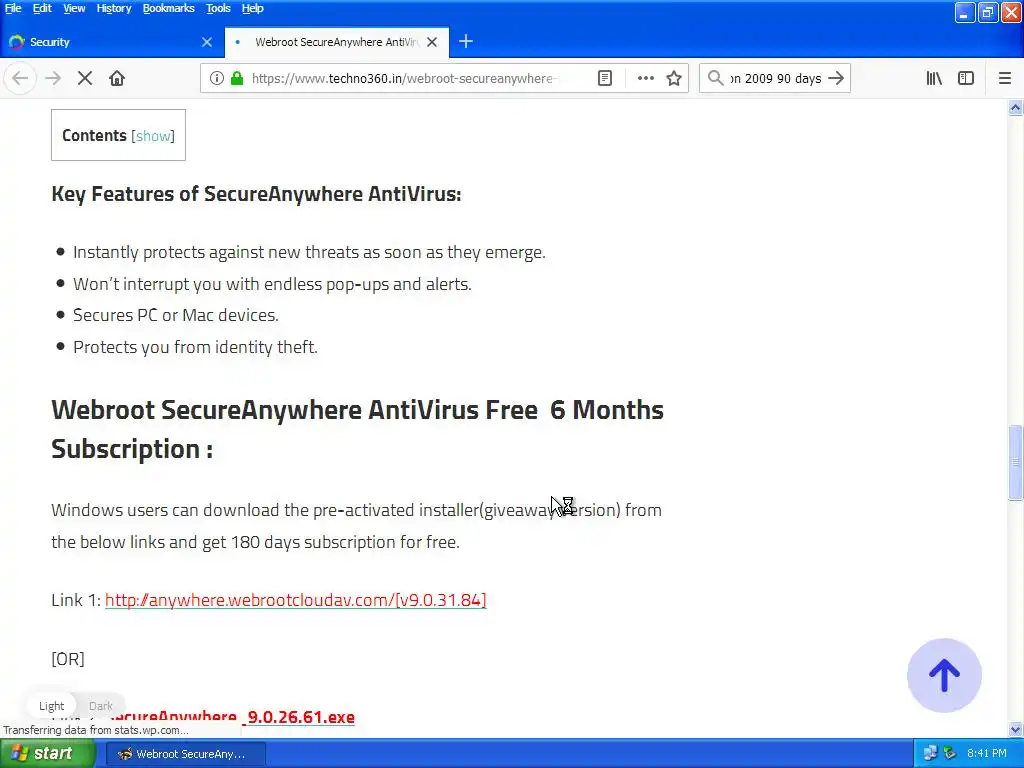Click the search box text field
The image size is (1024, 768).
pos(775,78)
